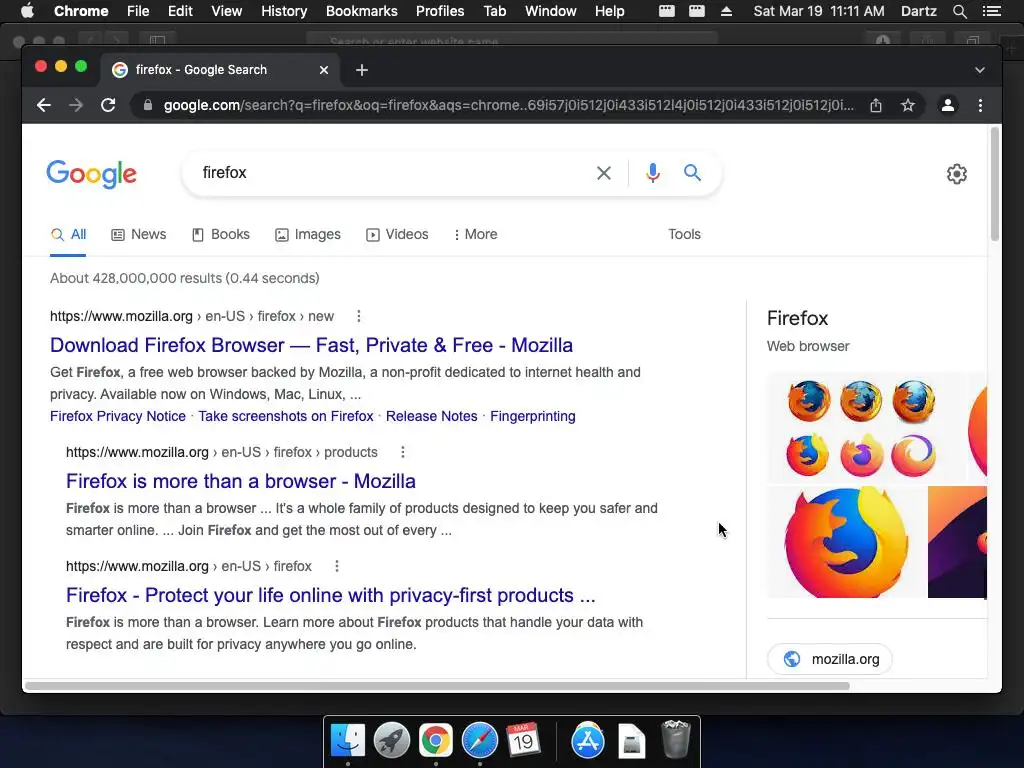This screenshot has width=1024, height=768.
Task: Click the horizontal page scrollbar
Action: pyautogui.click(x=437, y=686)
